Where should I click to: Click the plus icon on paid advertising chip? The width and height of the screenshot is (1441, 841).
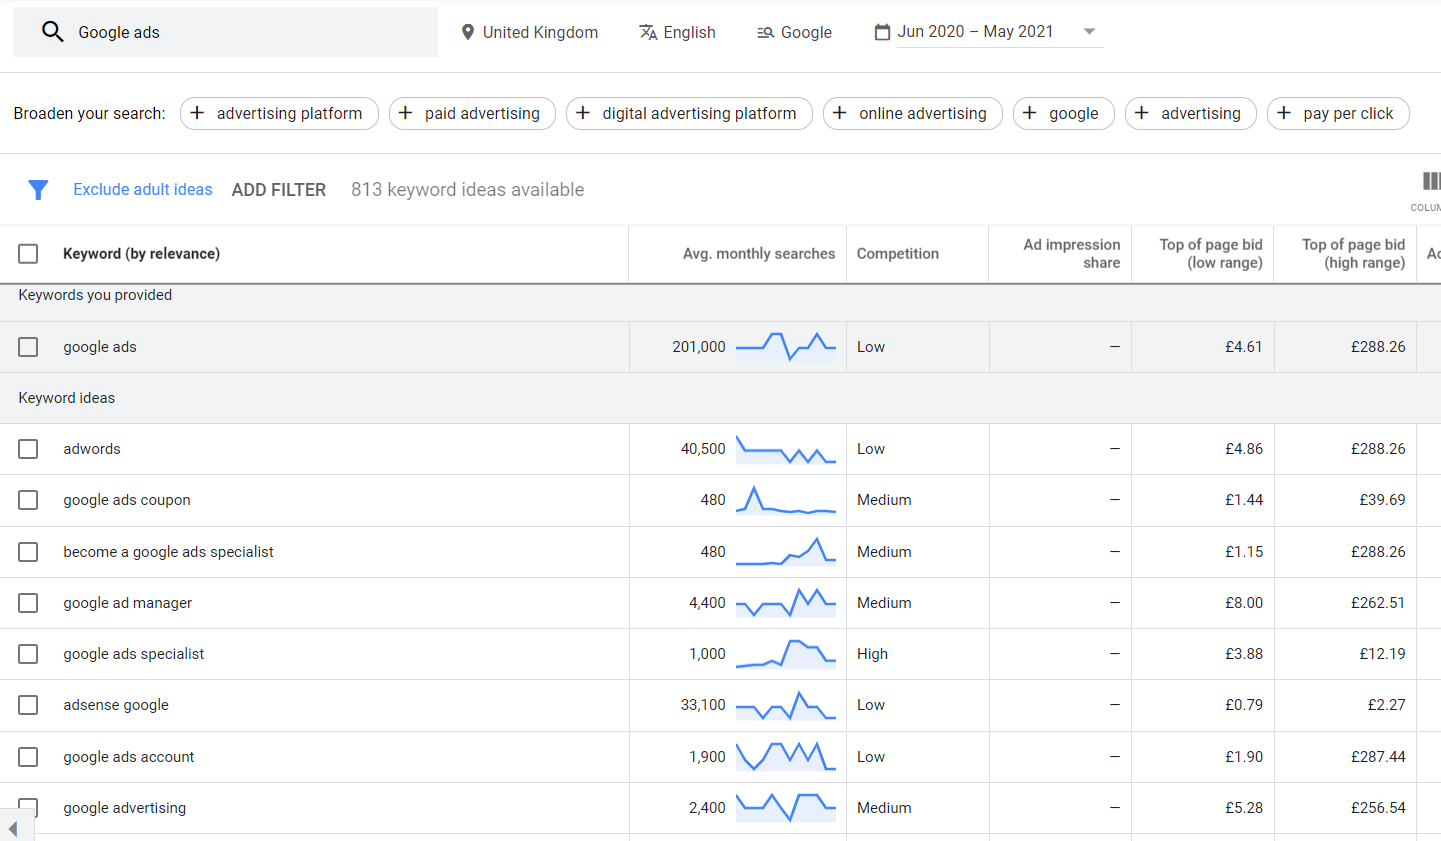pos(405,113)
